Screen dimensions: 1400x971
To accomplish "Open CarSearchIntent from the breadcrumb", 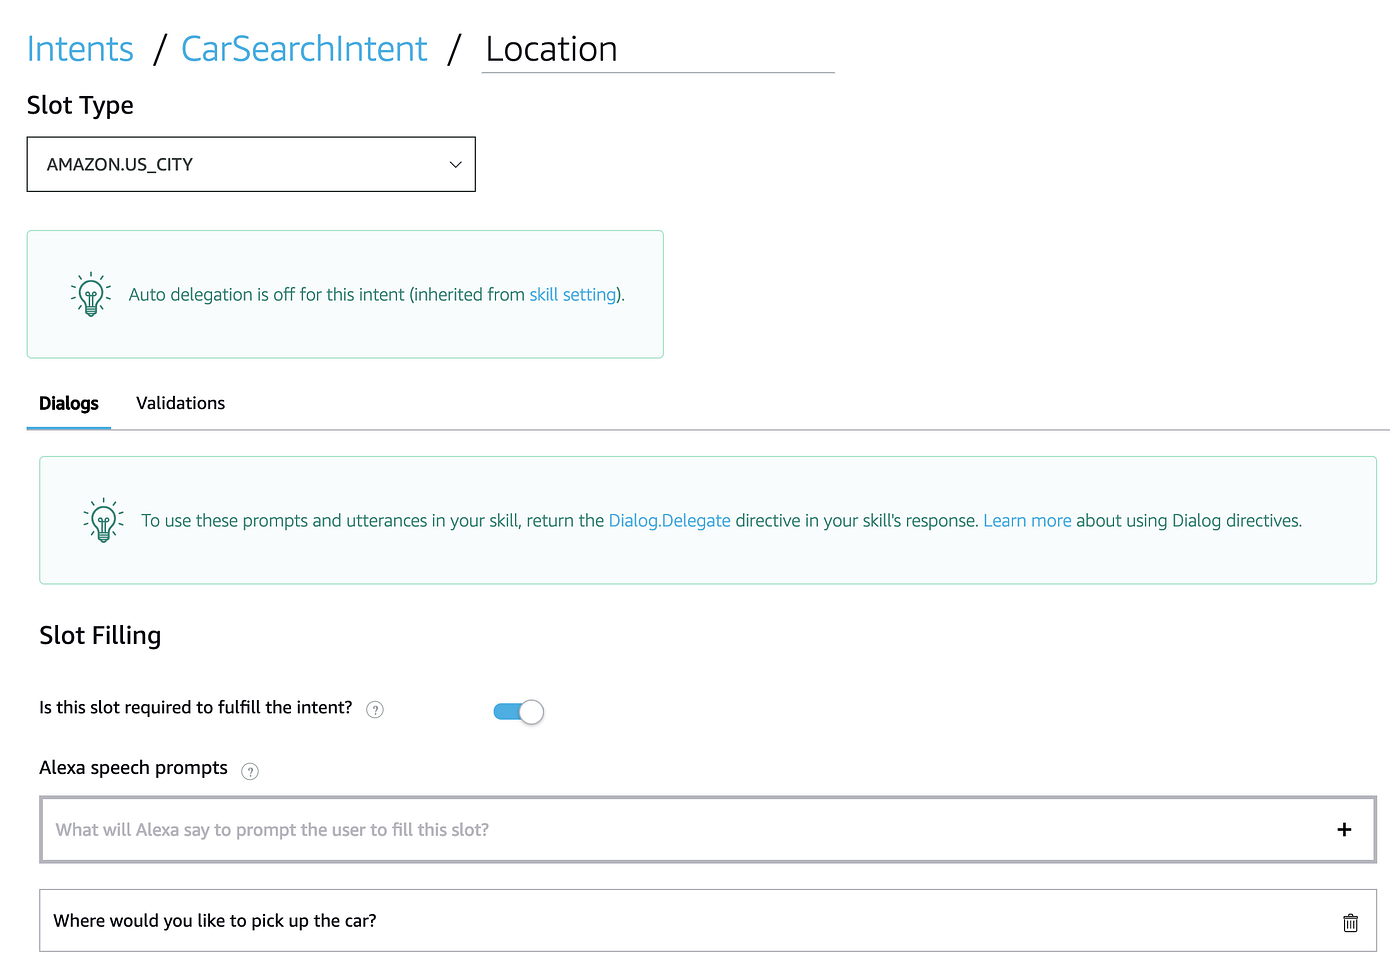I will pyautogui.click(x=303, y=48).
